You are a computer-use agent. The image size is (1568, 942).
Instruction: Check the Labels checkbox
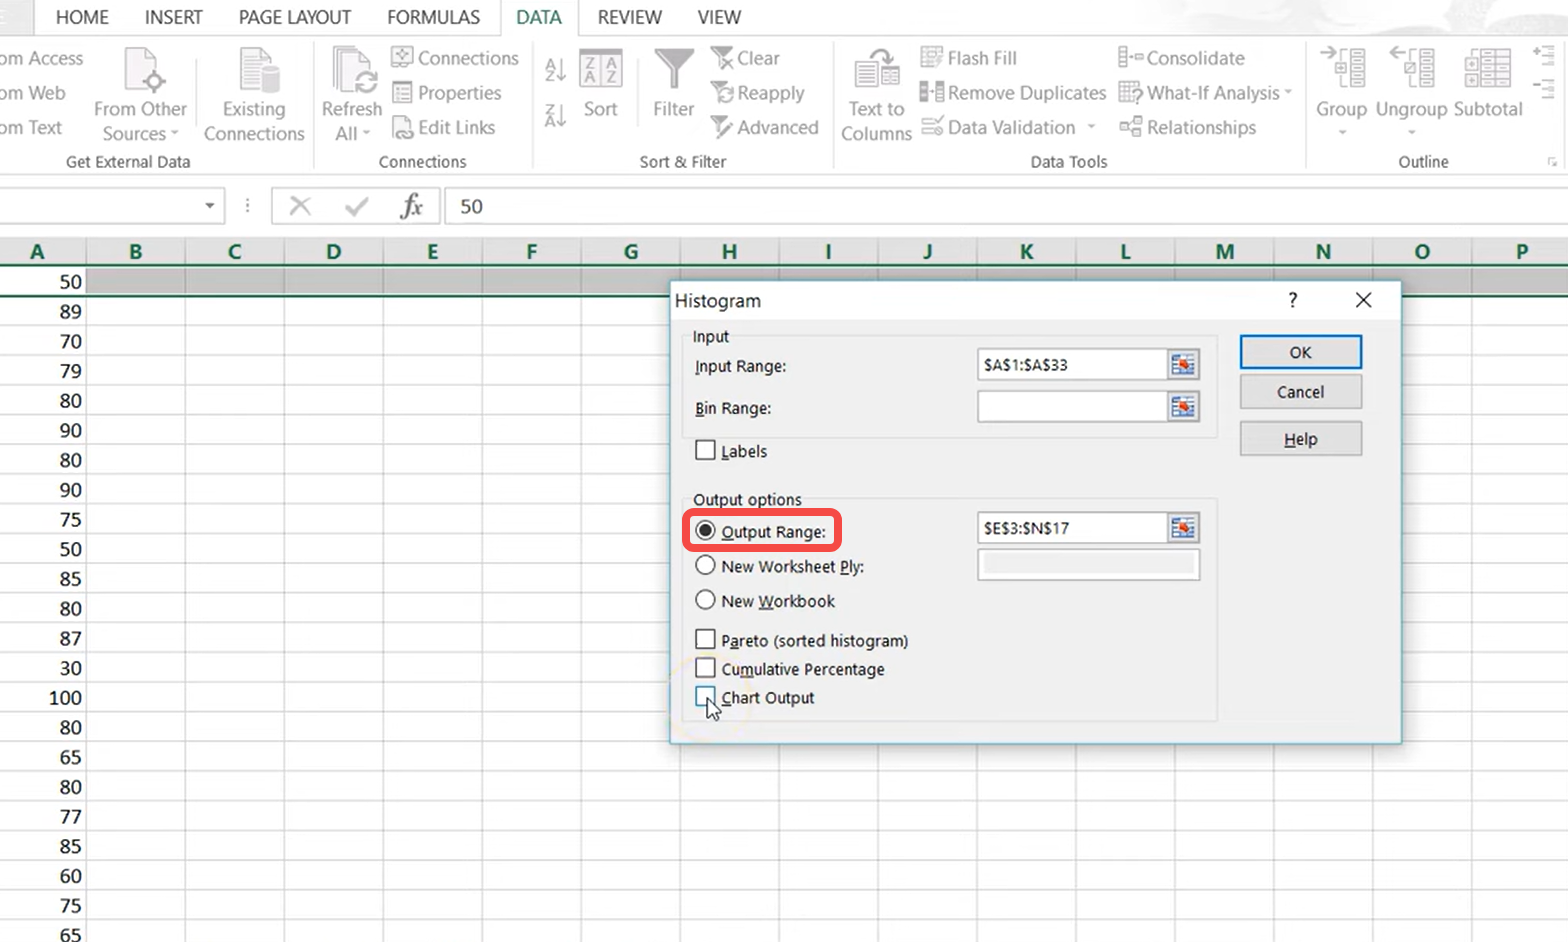click(x=705, y=450)
